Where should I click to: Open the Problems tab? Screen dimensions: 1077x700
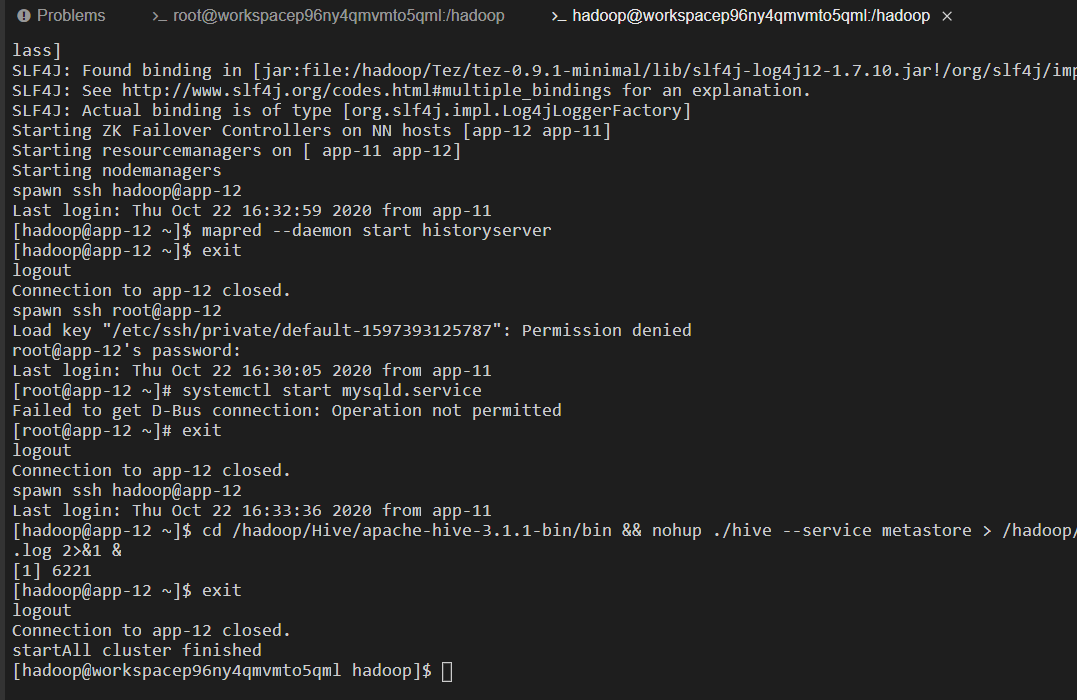tap(62, 16)
